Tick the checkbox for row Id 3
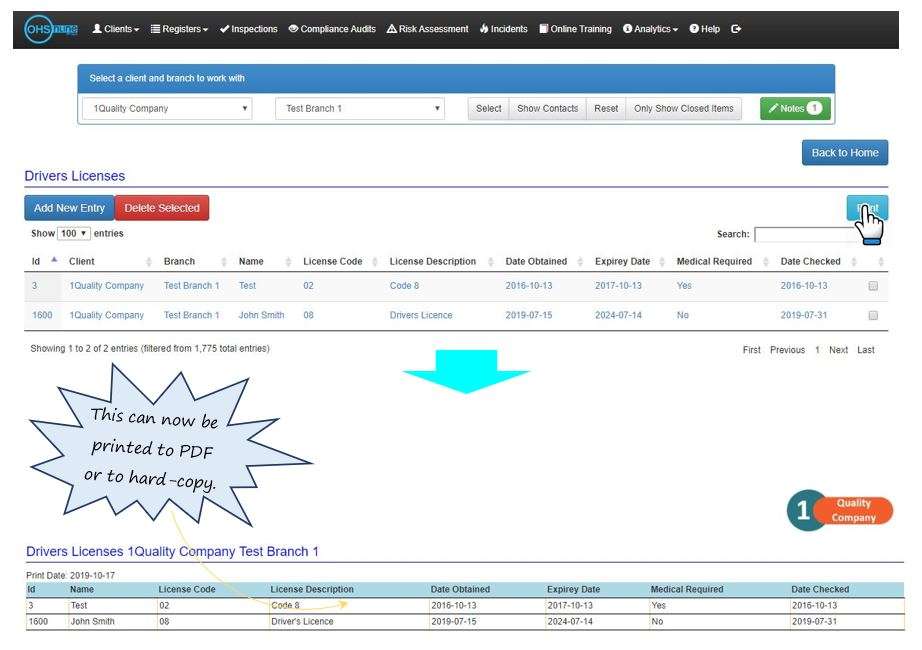 coord(873,286)
